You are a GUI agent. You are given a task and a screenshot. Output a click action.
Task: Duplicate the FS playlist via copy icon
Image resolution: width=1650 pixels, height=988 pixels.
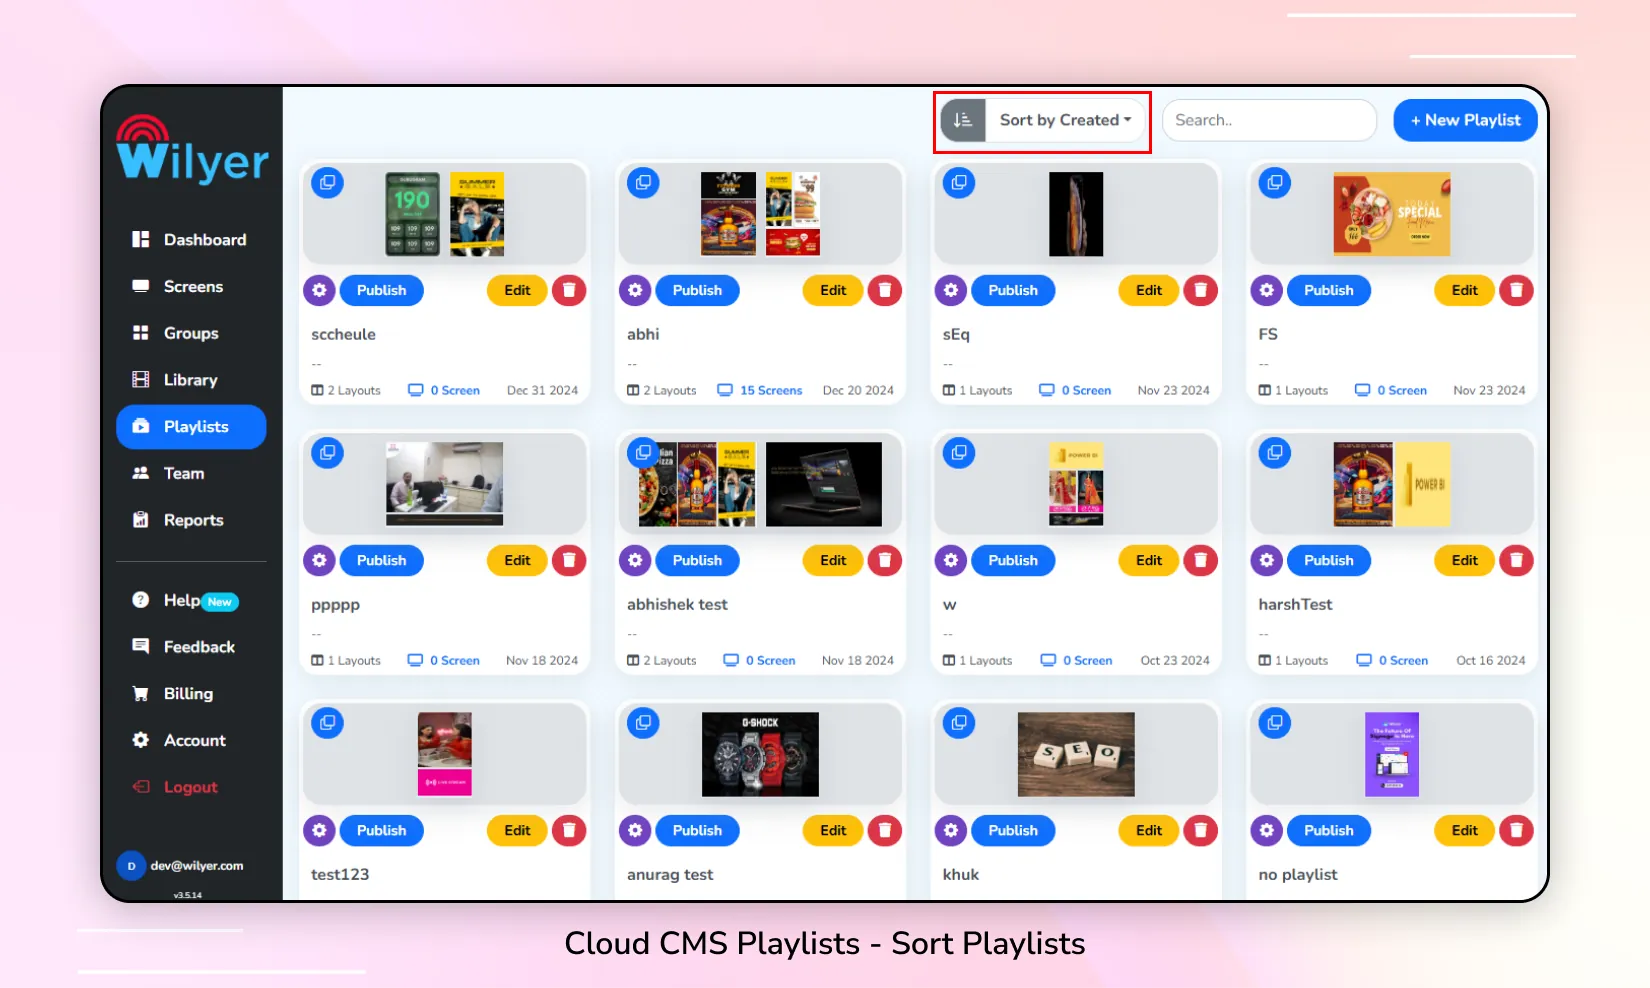(1275, 183)
